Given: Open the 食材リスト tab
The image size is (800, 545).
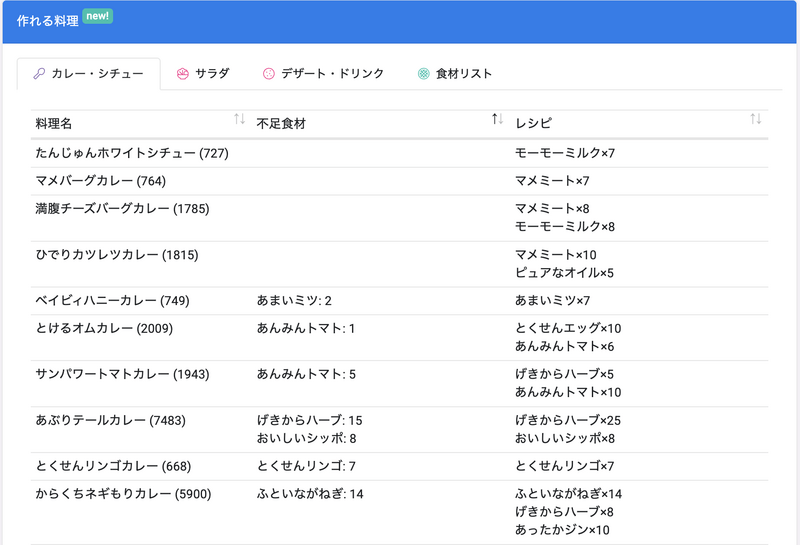Looking at the screenshot, I should (463, 74).
